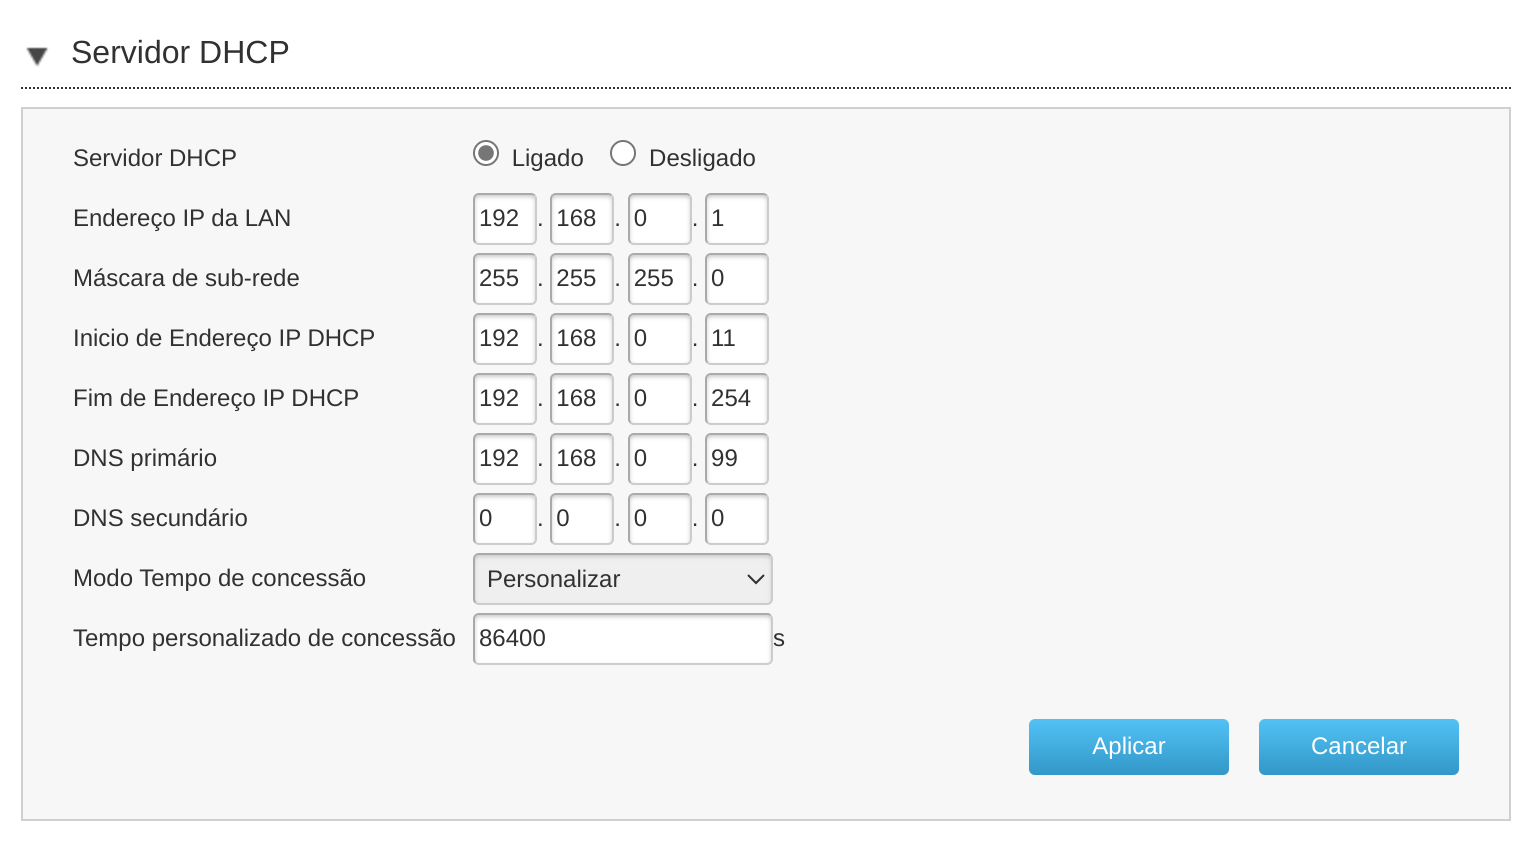The width and height of the screenshot is (1529, 841).
Task: Disable the DHCP server via Desligado option
Action: [x=623, y=154]
